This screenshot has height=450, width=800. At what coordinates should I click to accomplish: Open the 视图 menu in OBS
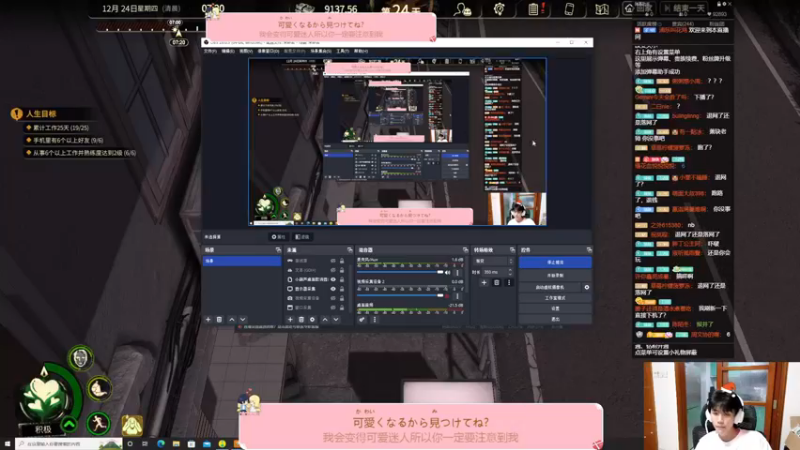245,51
